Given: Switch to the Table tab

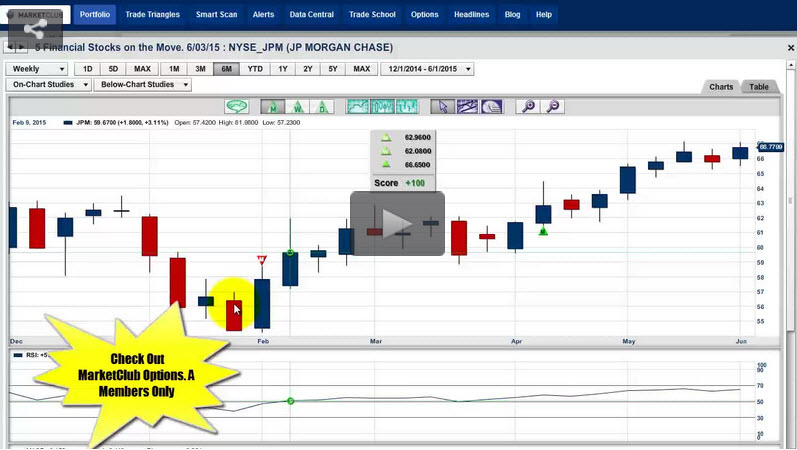Looking at the screenshot, I should coord(758,87).
